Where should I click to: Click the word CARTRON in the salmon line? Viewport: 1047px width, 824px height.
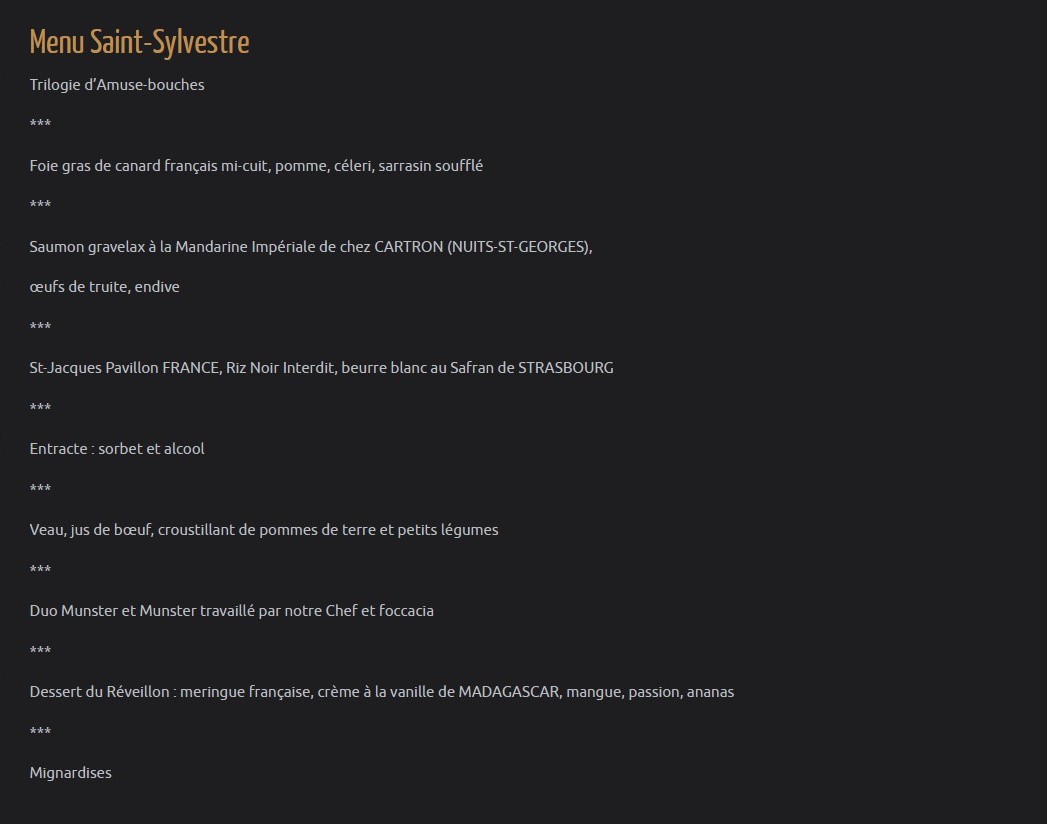click(408, 247)
